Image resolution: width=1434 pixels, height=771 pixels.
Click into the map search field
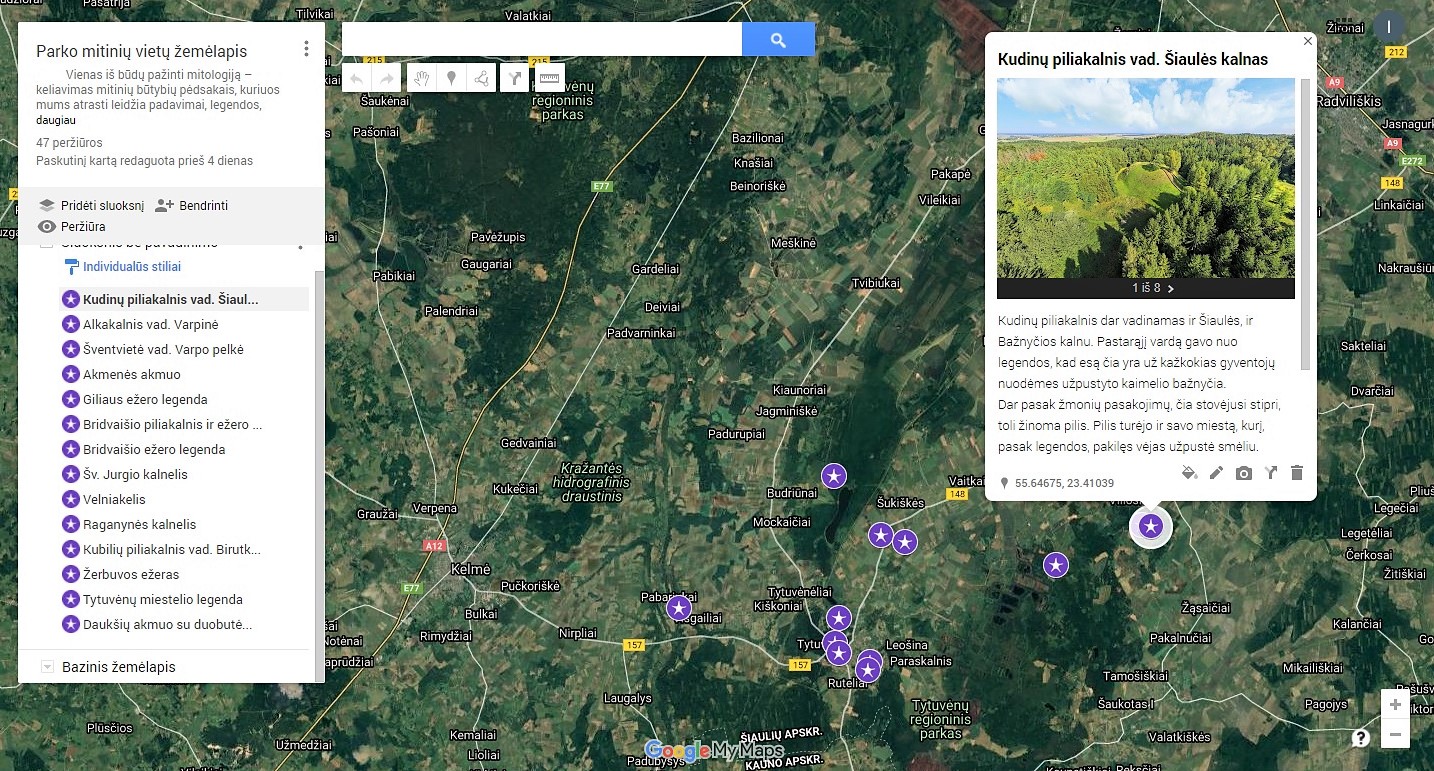[x=541, y=40]
